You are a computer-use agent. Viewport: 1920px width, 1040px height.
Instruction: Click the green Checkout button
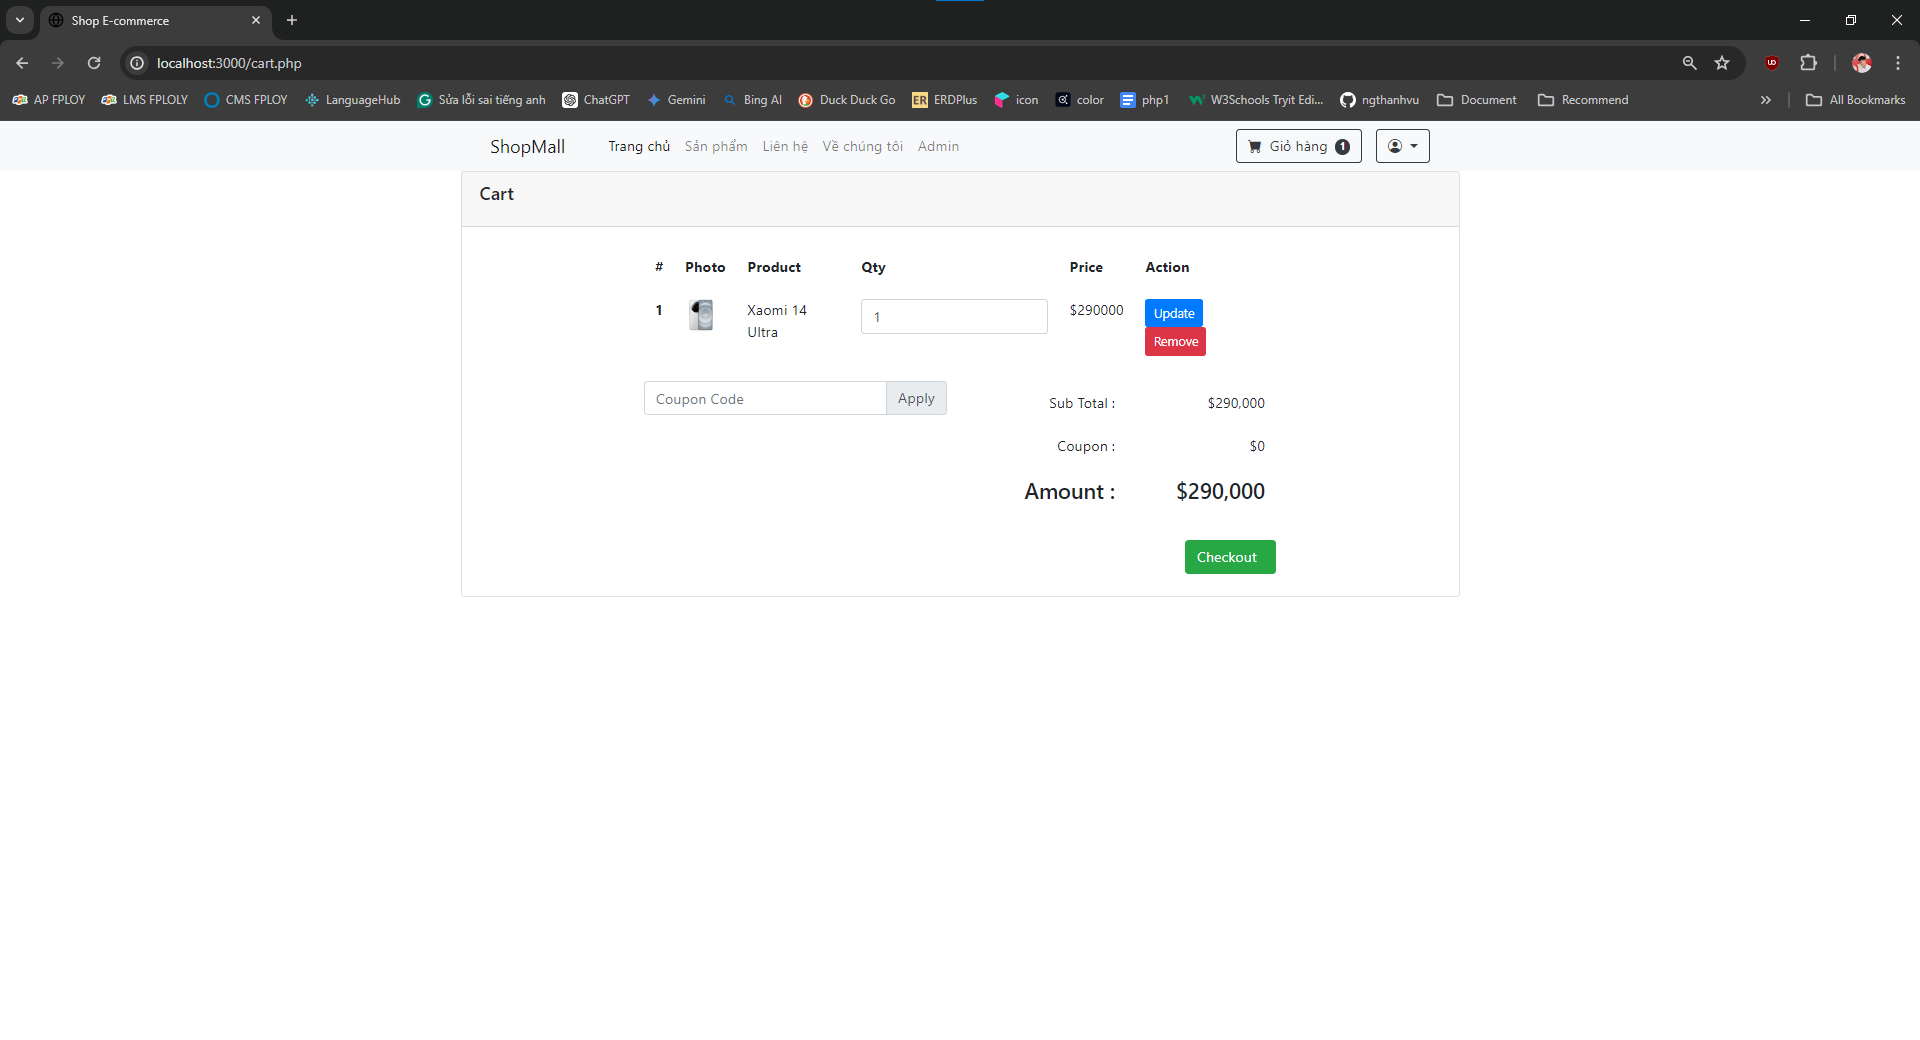pos(1230,557)
